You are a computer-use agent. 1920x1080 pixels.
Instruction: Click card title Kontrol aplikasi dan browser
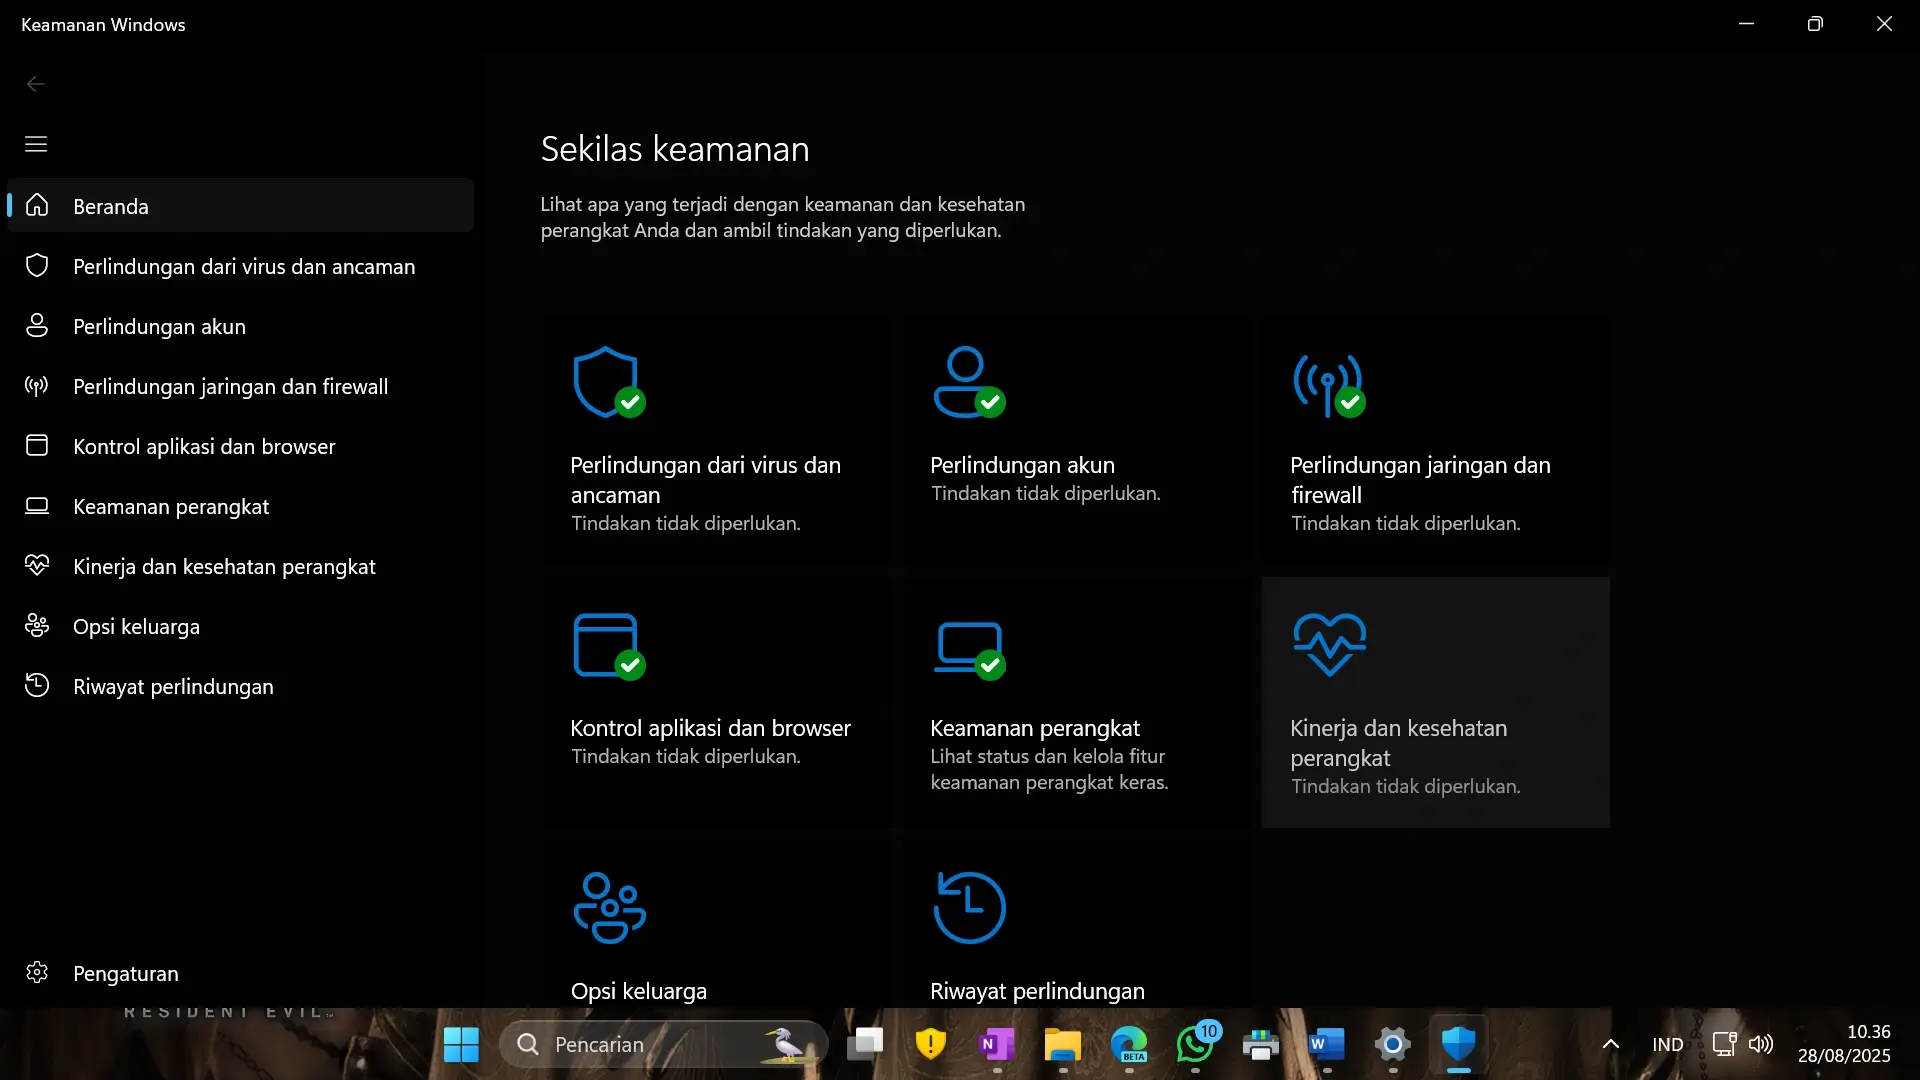pyautogui.click(x=710, y=728)
